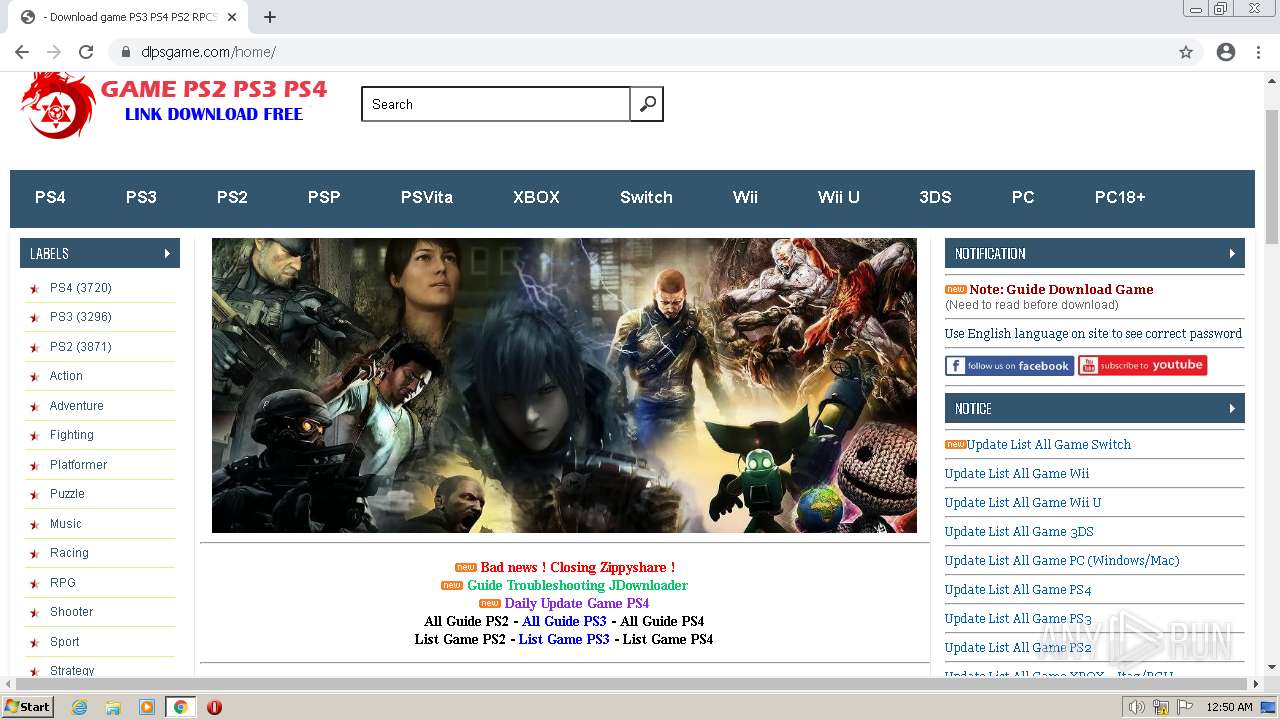Open the Wii menu tab
Image resolution: width=1280 pixels, height=720 pixels.
tap(745, 198)
